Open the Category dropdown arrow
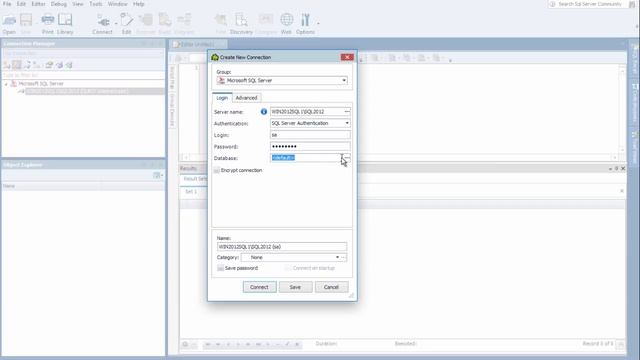This screenshot has width=640, height=360. point(337,257)
